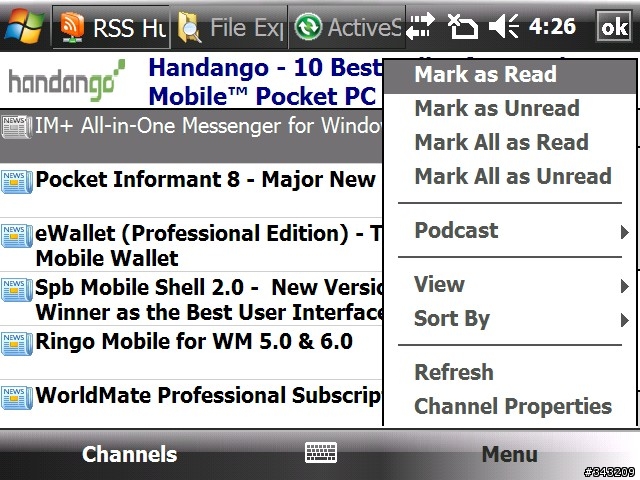Switch to the File Explorer taskbar item
640x480 pixels.
pos(229,27)
